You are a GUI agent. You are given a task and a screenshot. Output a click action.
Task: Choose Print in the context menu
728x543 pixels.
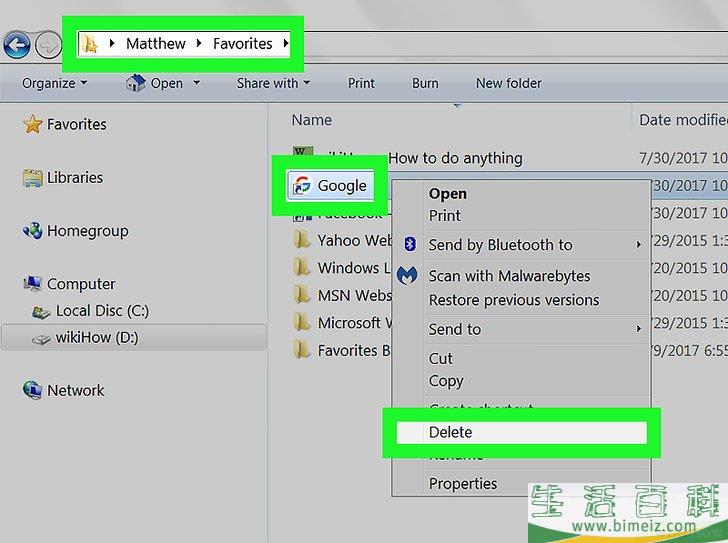(444, 216)
